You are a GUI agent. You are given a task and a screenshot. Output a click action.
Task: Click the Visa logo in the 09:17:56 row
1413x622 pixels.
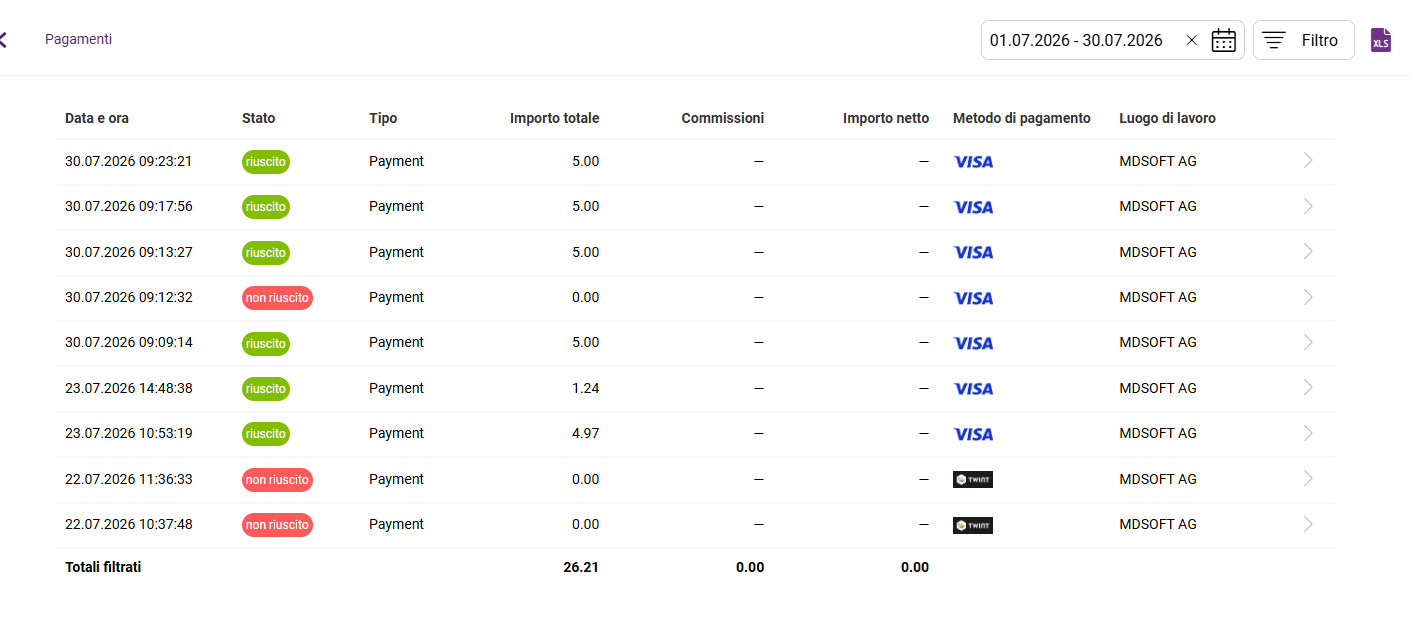(973, 207)
